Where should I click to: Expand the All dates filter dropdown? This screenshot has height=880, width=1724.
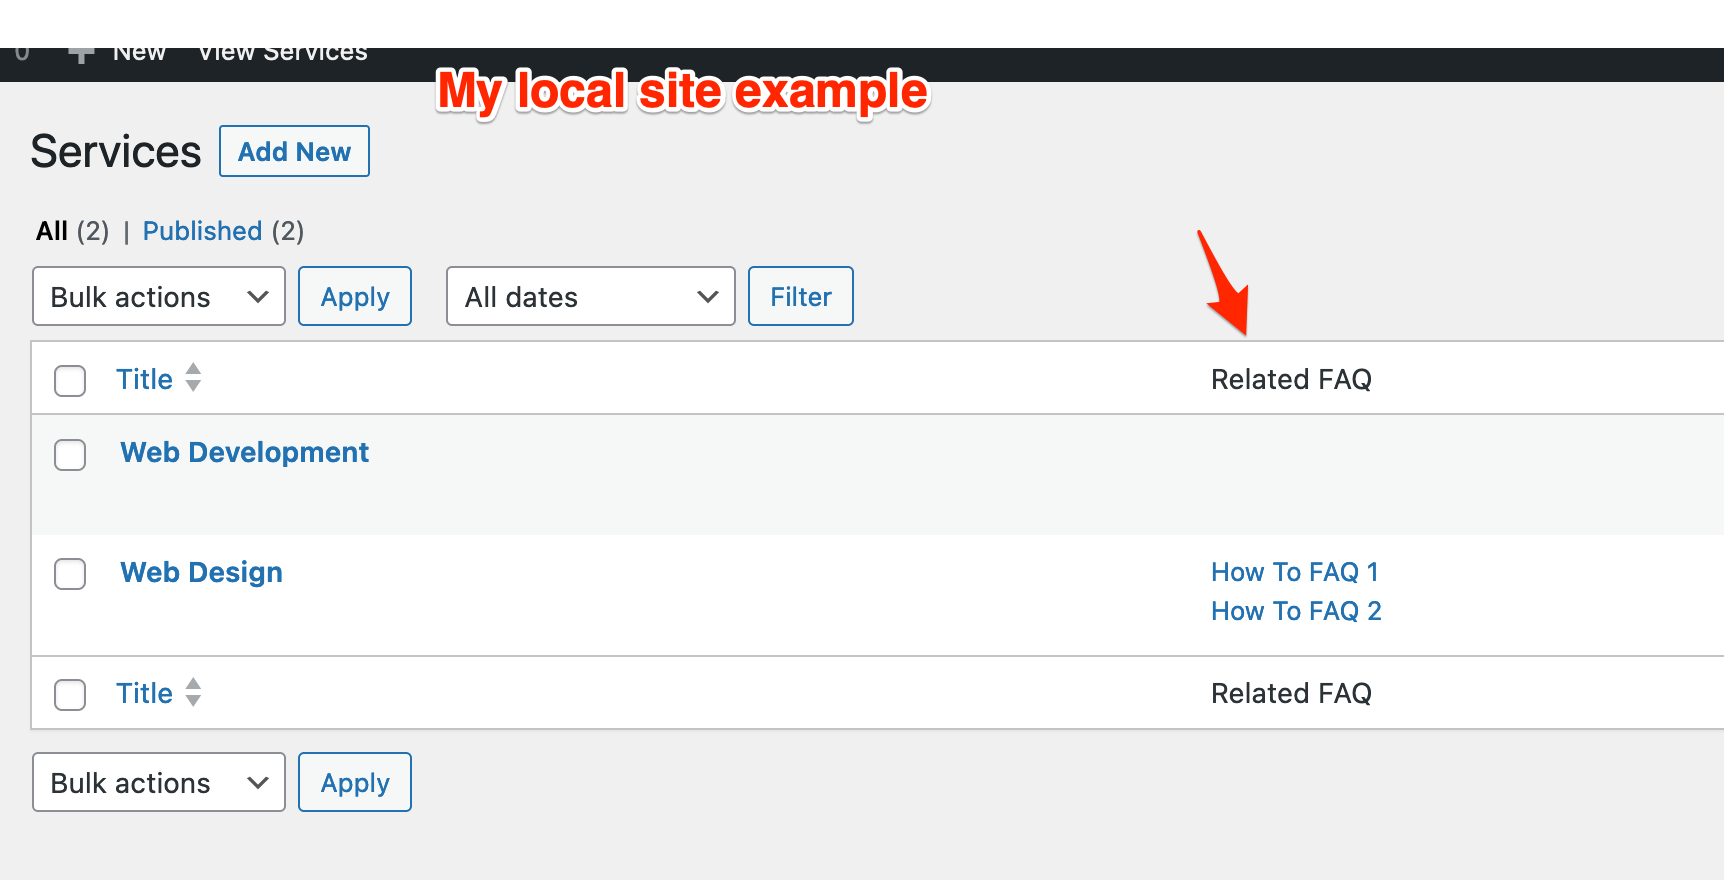(590, 296)
